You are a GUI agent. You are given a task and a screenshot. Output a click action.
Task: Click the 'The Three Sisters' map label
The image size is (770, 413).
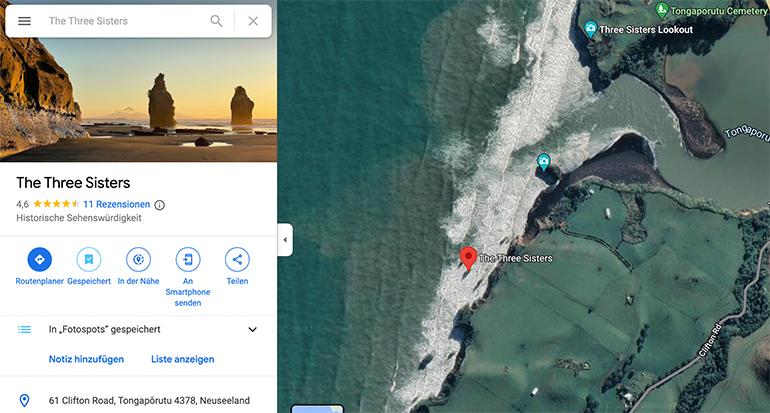click(516, 258)
